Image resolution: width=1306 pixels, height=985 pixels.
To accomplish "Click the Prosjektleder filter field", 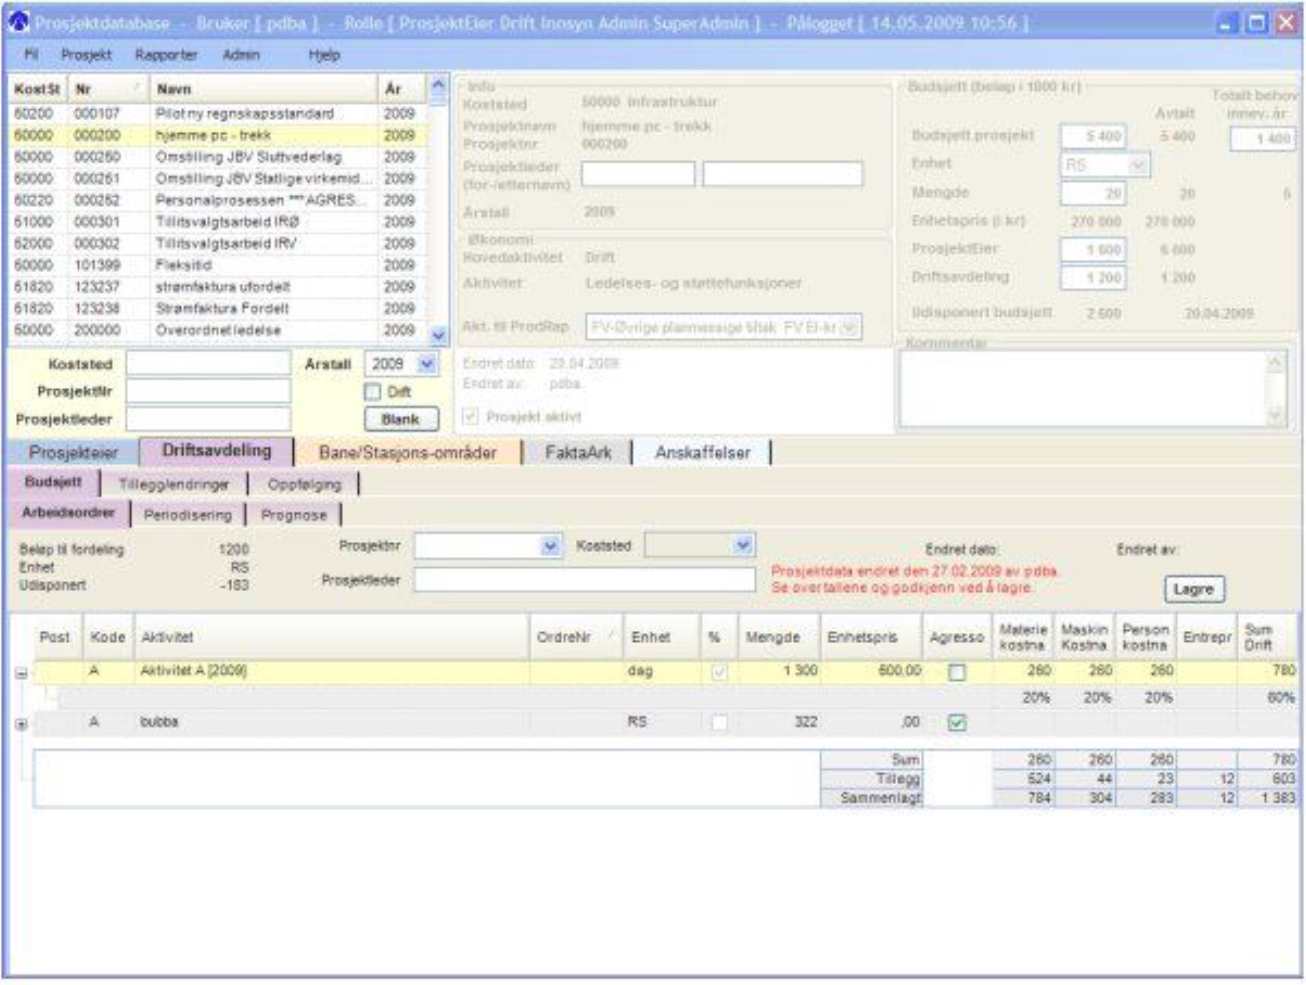I will (x=208, y=419).
